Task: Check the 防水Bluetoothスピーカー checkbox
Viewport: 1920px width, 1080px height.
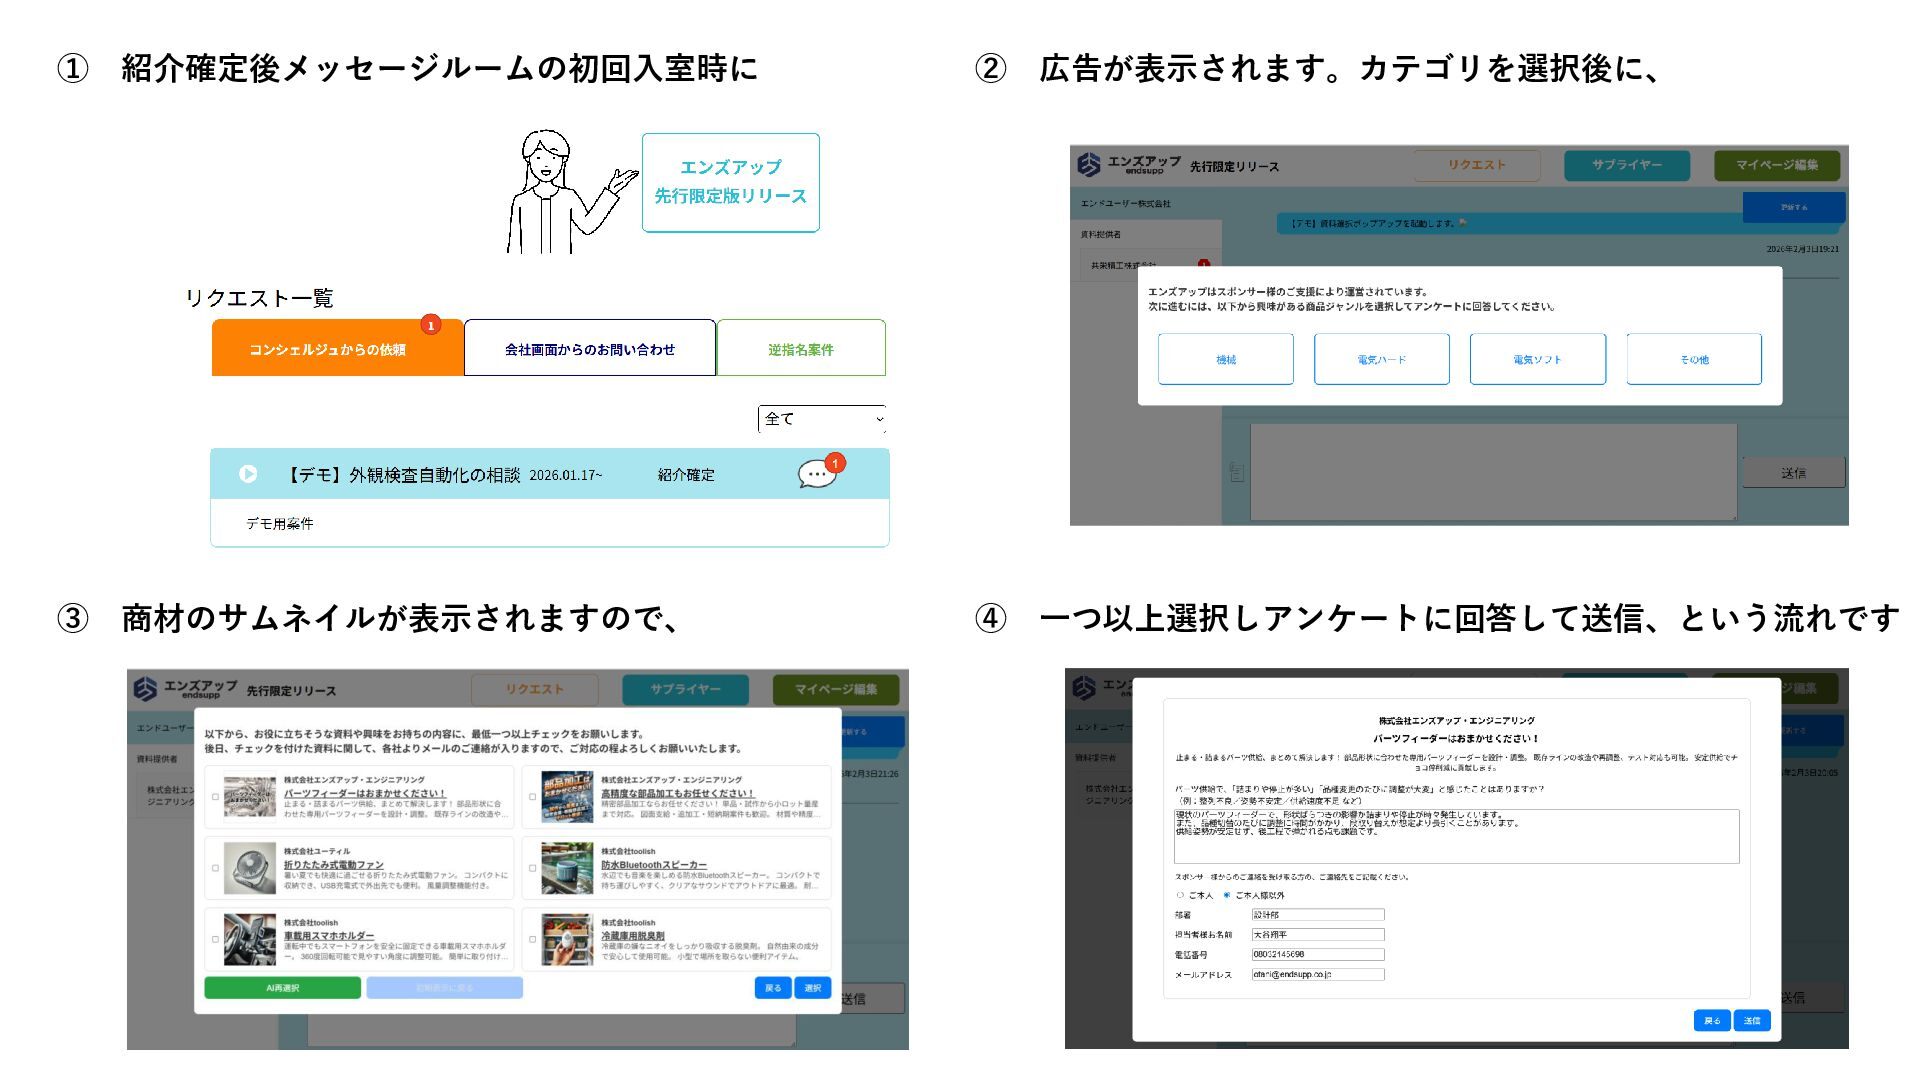Action: (532, 868)
